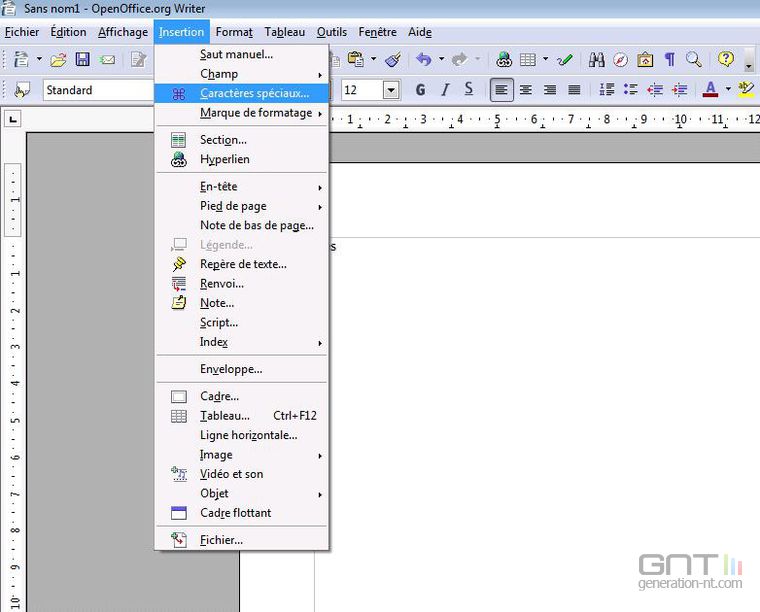Open the Édition menu
The height and width of the screenshot is (612, 760).
point(68,32)
